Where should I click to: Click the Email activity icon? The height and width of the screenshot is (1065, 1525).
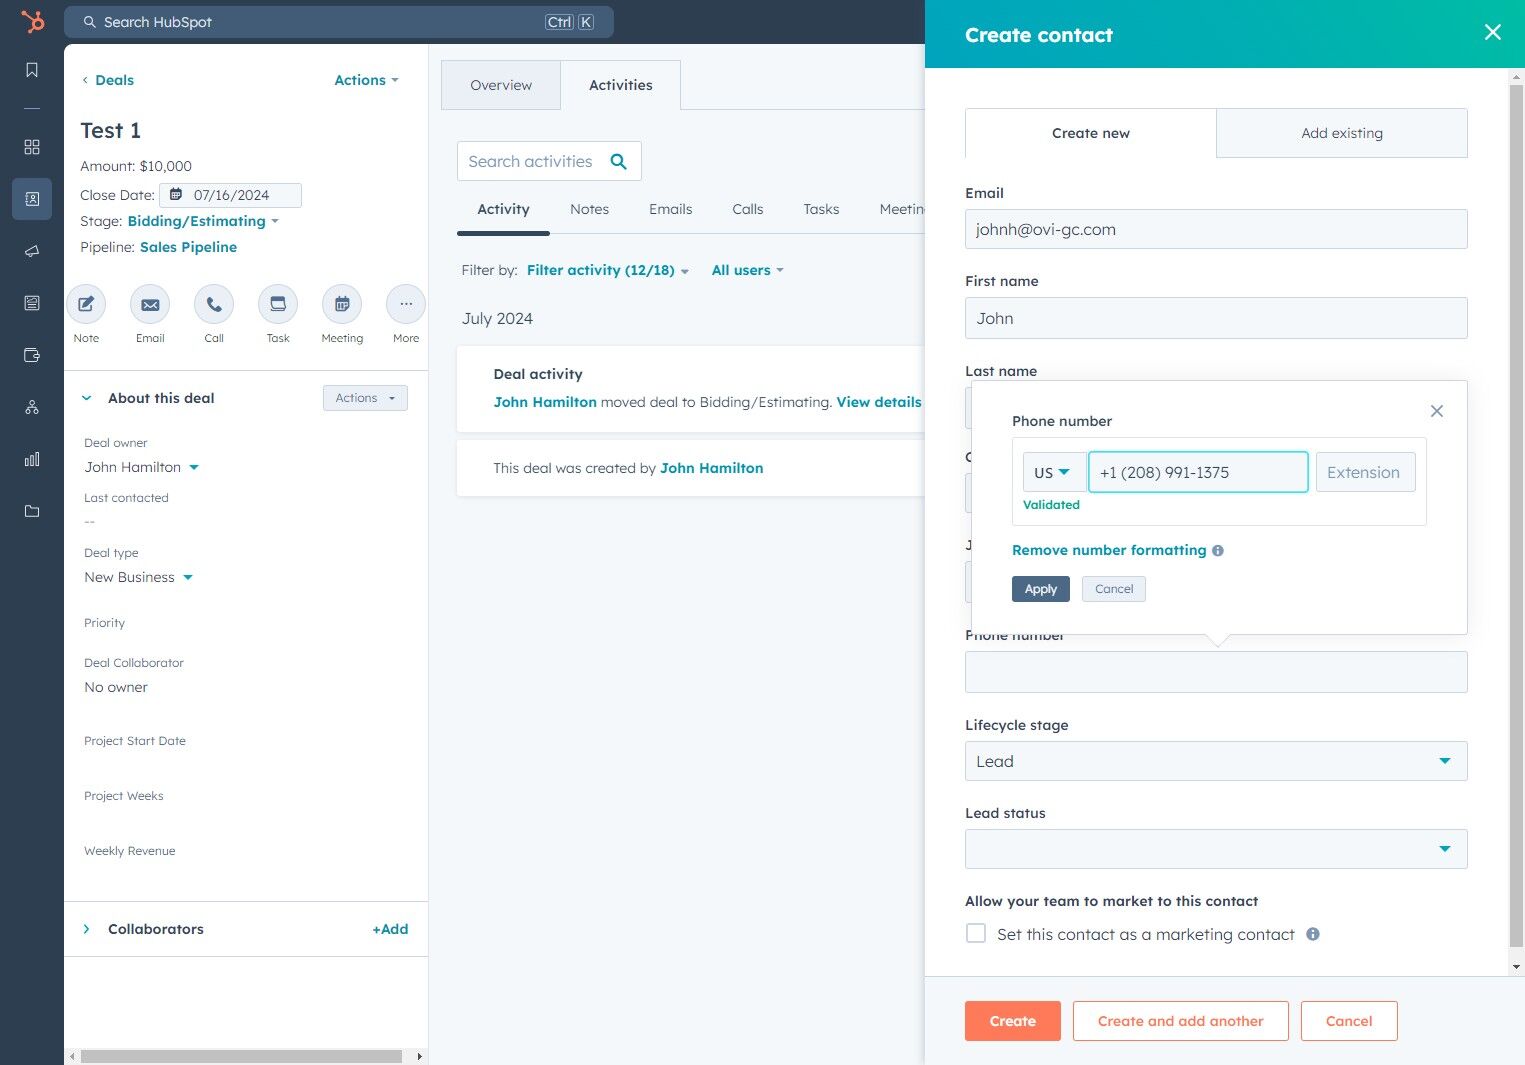click(x=150, y=304)
